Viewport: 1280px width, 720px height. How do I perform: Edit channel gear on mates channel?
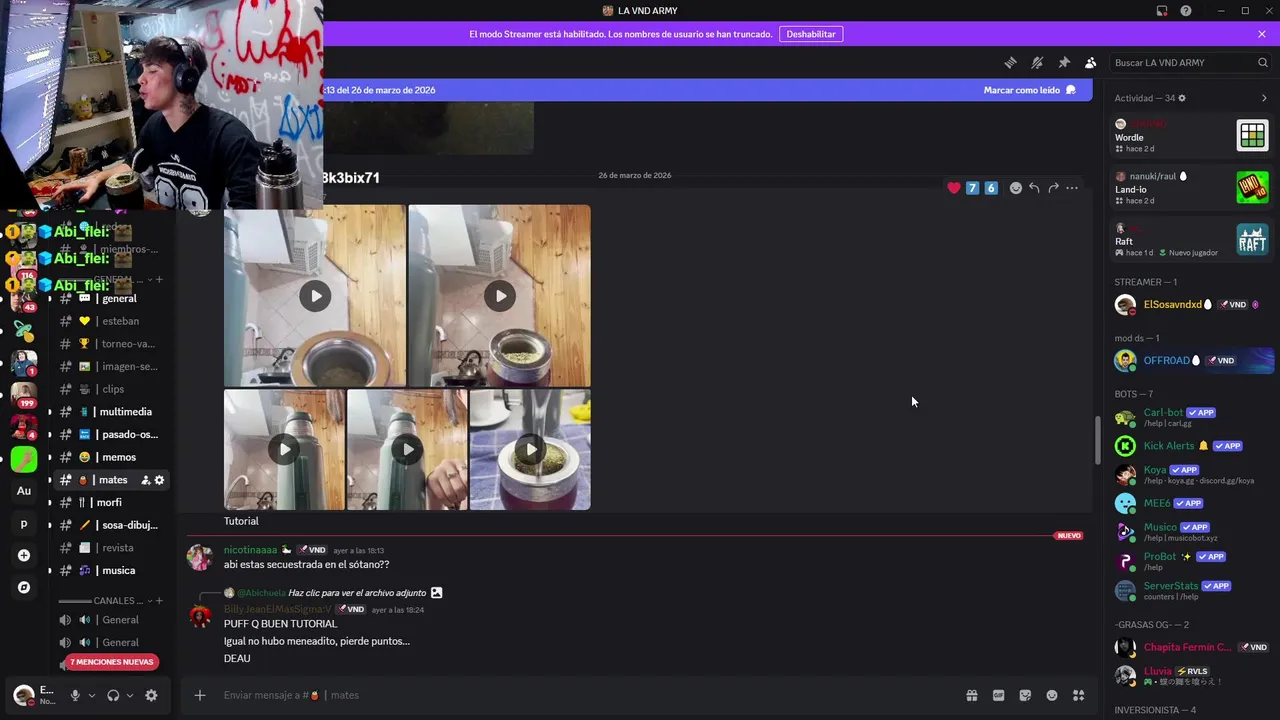pos(159,480)
